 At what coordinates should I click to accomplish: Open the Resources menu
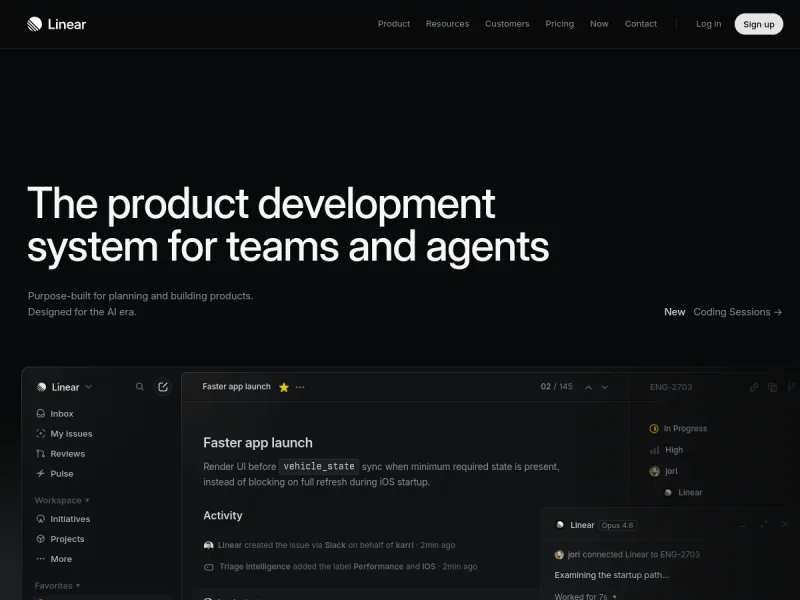tap(447, 24)
